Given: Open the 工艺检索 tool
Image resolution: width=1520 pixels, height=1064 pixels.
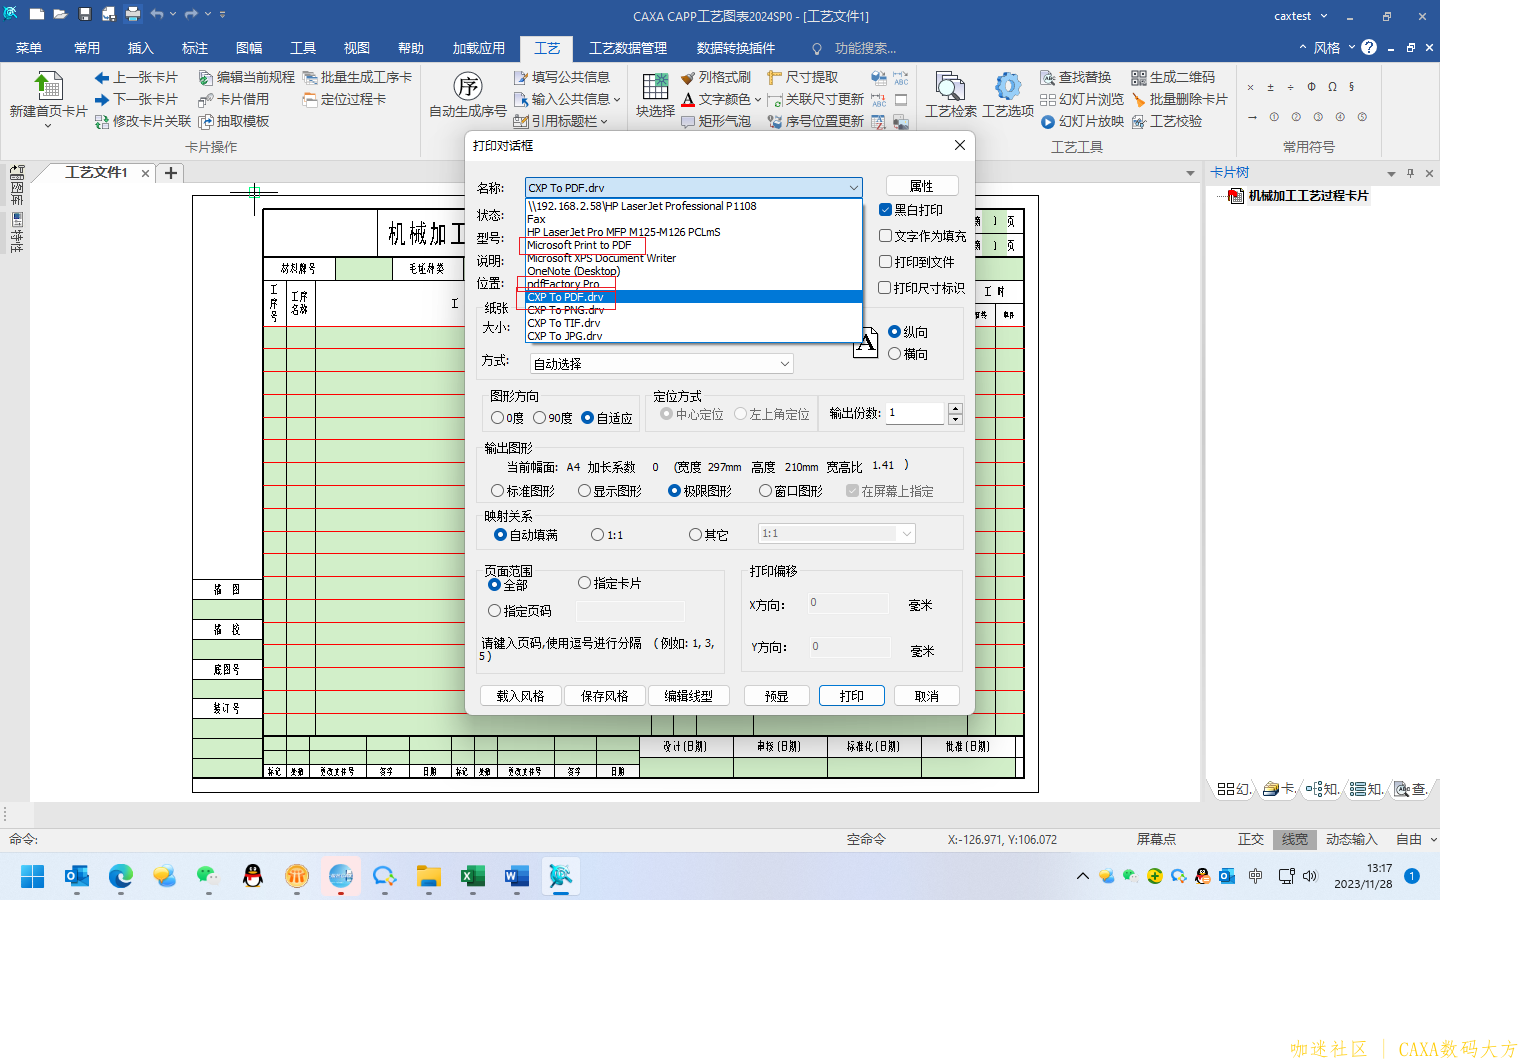Looking at the screenshot, I should pos(950,87).
